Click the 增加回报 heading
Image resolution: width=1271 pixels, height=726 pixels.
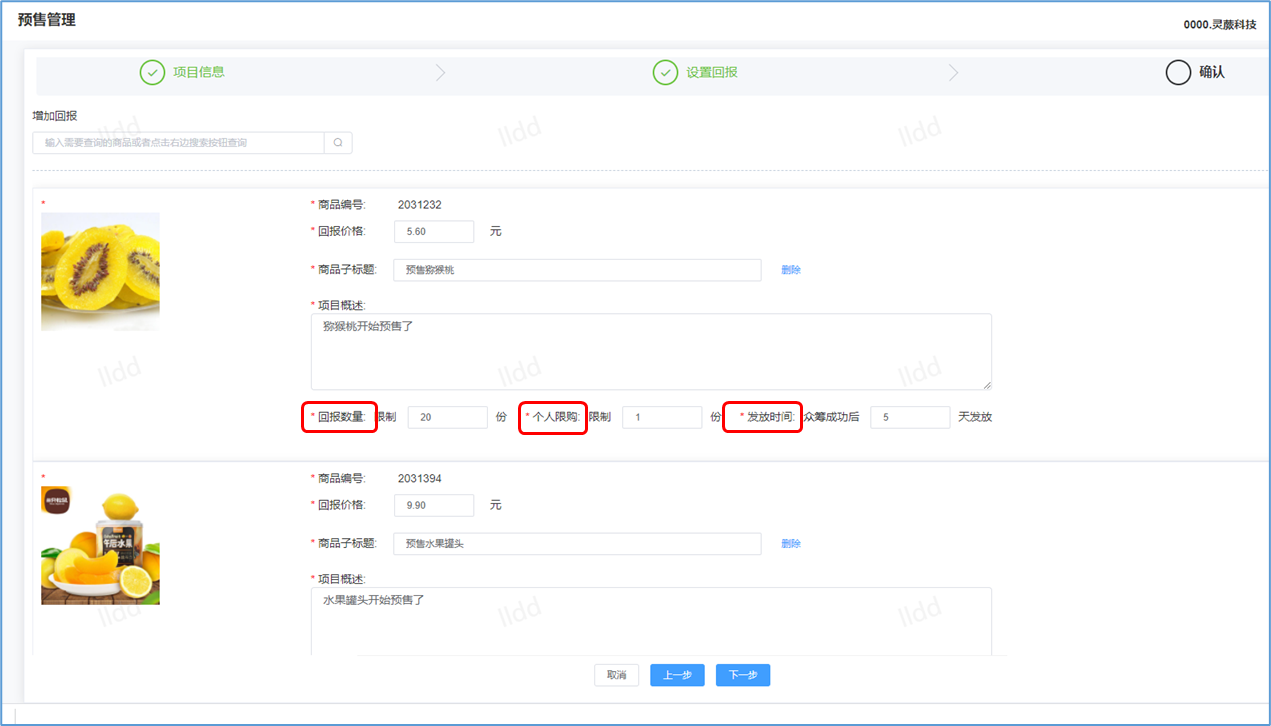55,116
